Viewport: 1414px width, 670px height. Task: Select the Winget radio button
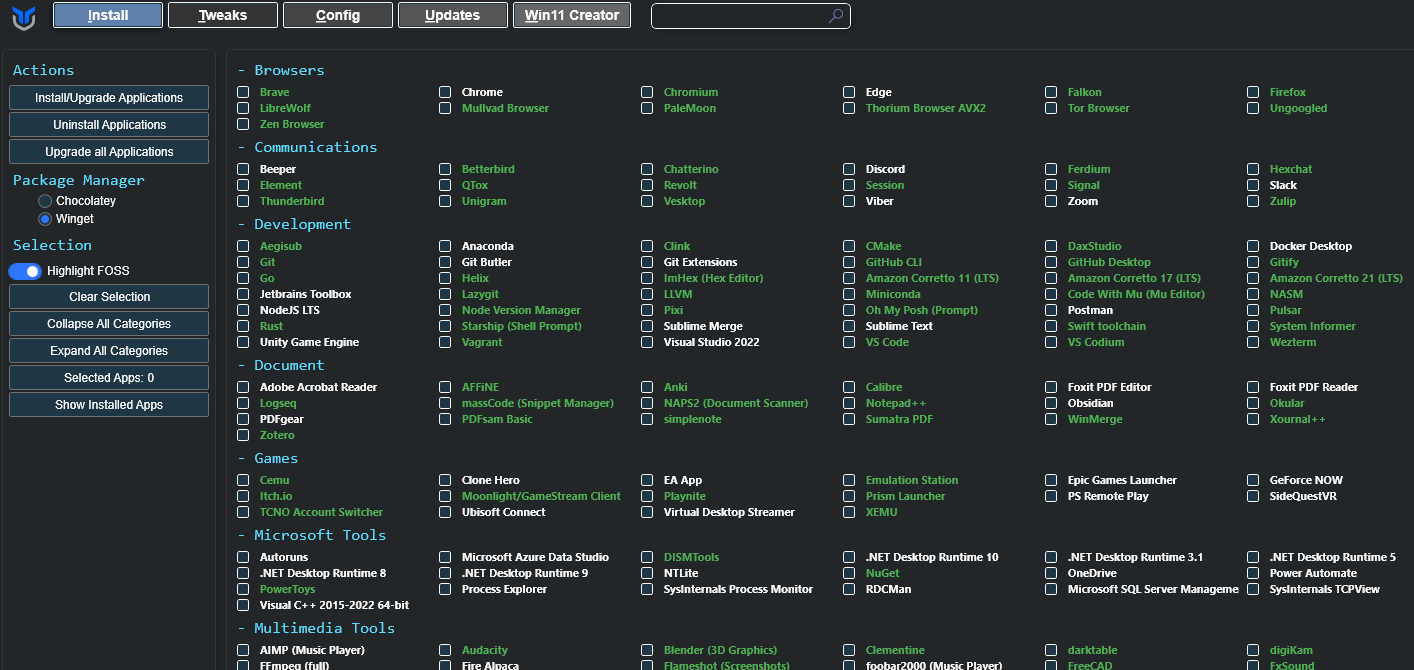point(45,219)
